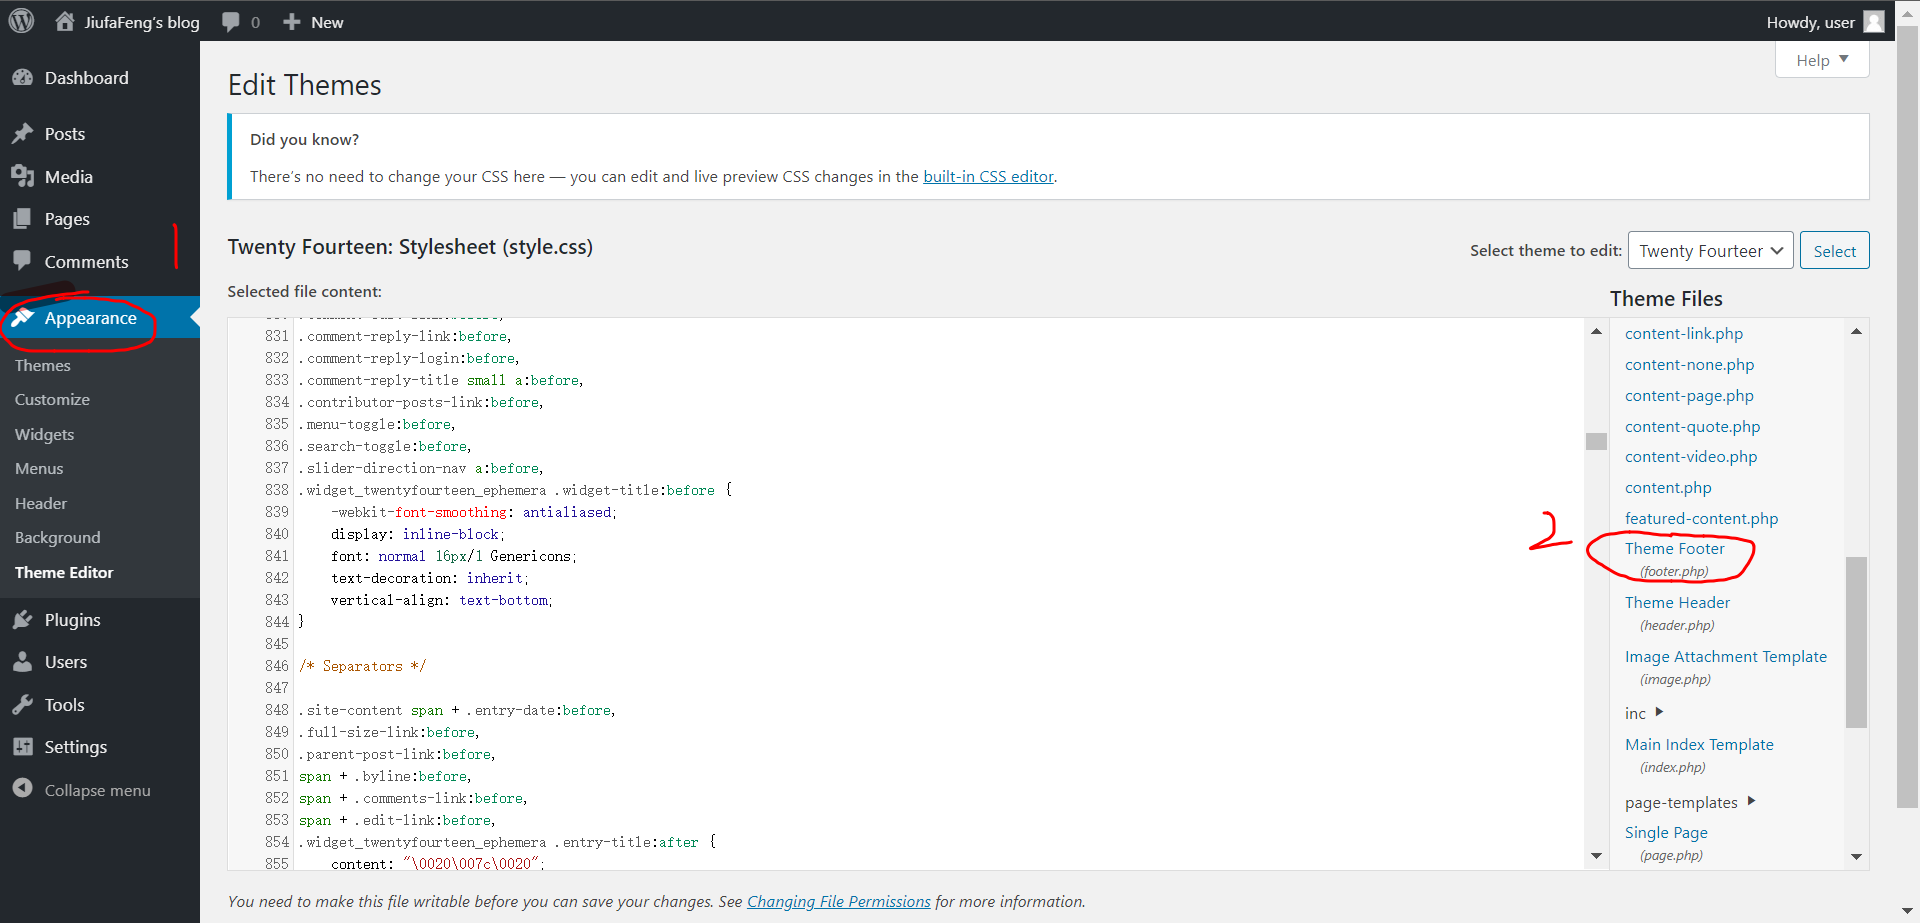The width and height of the screenshot is (1920, 923).
Task: Click the user avatar icon
Action: (1874, 22)
